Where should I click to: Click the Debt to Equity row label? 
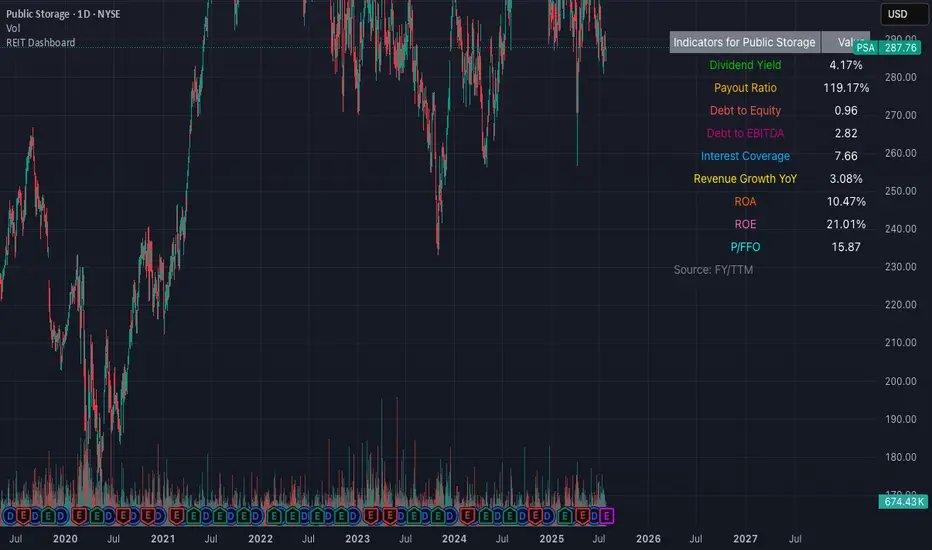point(745,111)
